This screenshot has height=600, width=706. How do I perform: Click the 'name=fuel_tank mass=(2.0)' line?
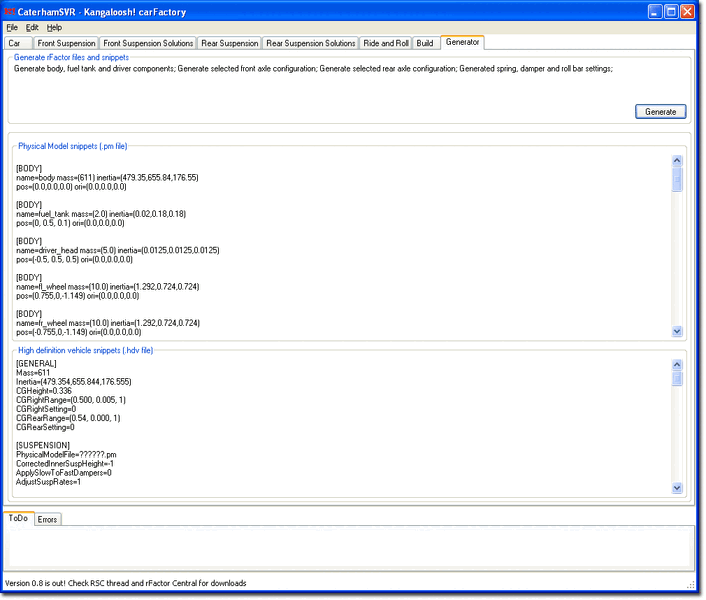pyautogui.click(x=101, y=214)
